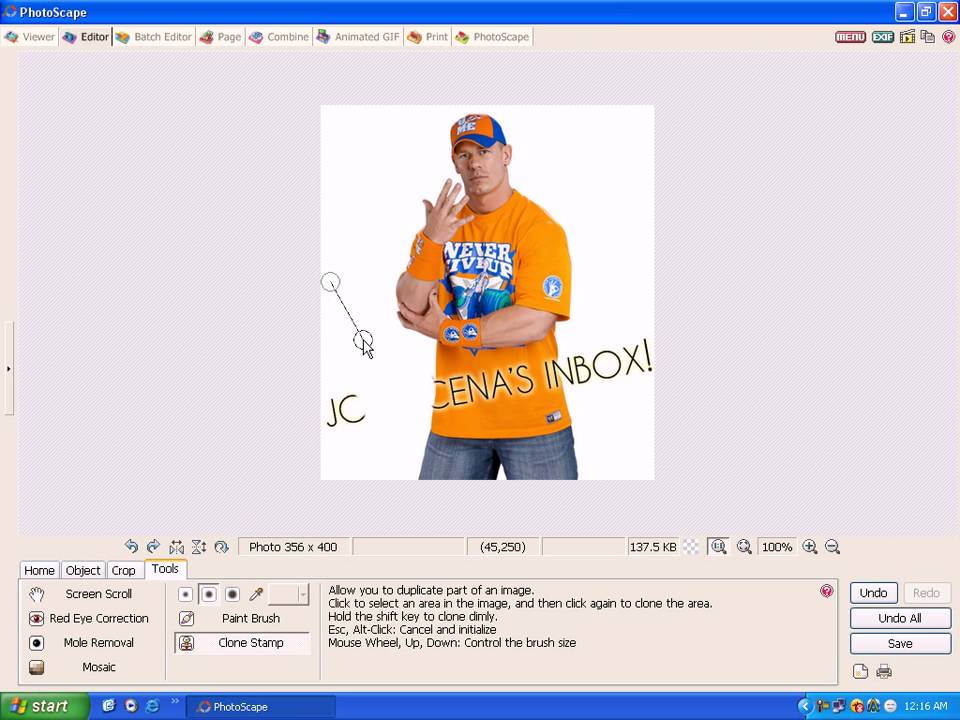Open the Combine tab
The height and width of the screenshot is (720, 960).
[279, 37]
